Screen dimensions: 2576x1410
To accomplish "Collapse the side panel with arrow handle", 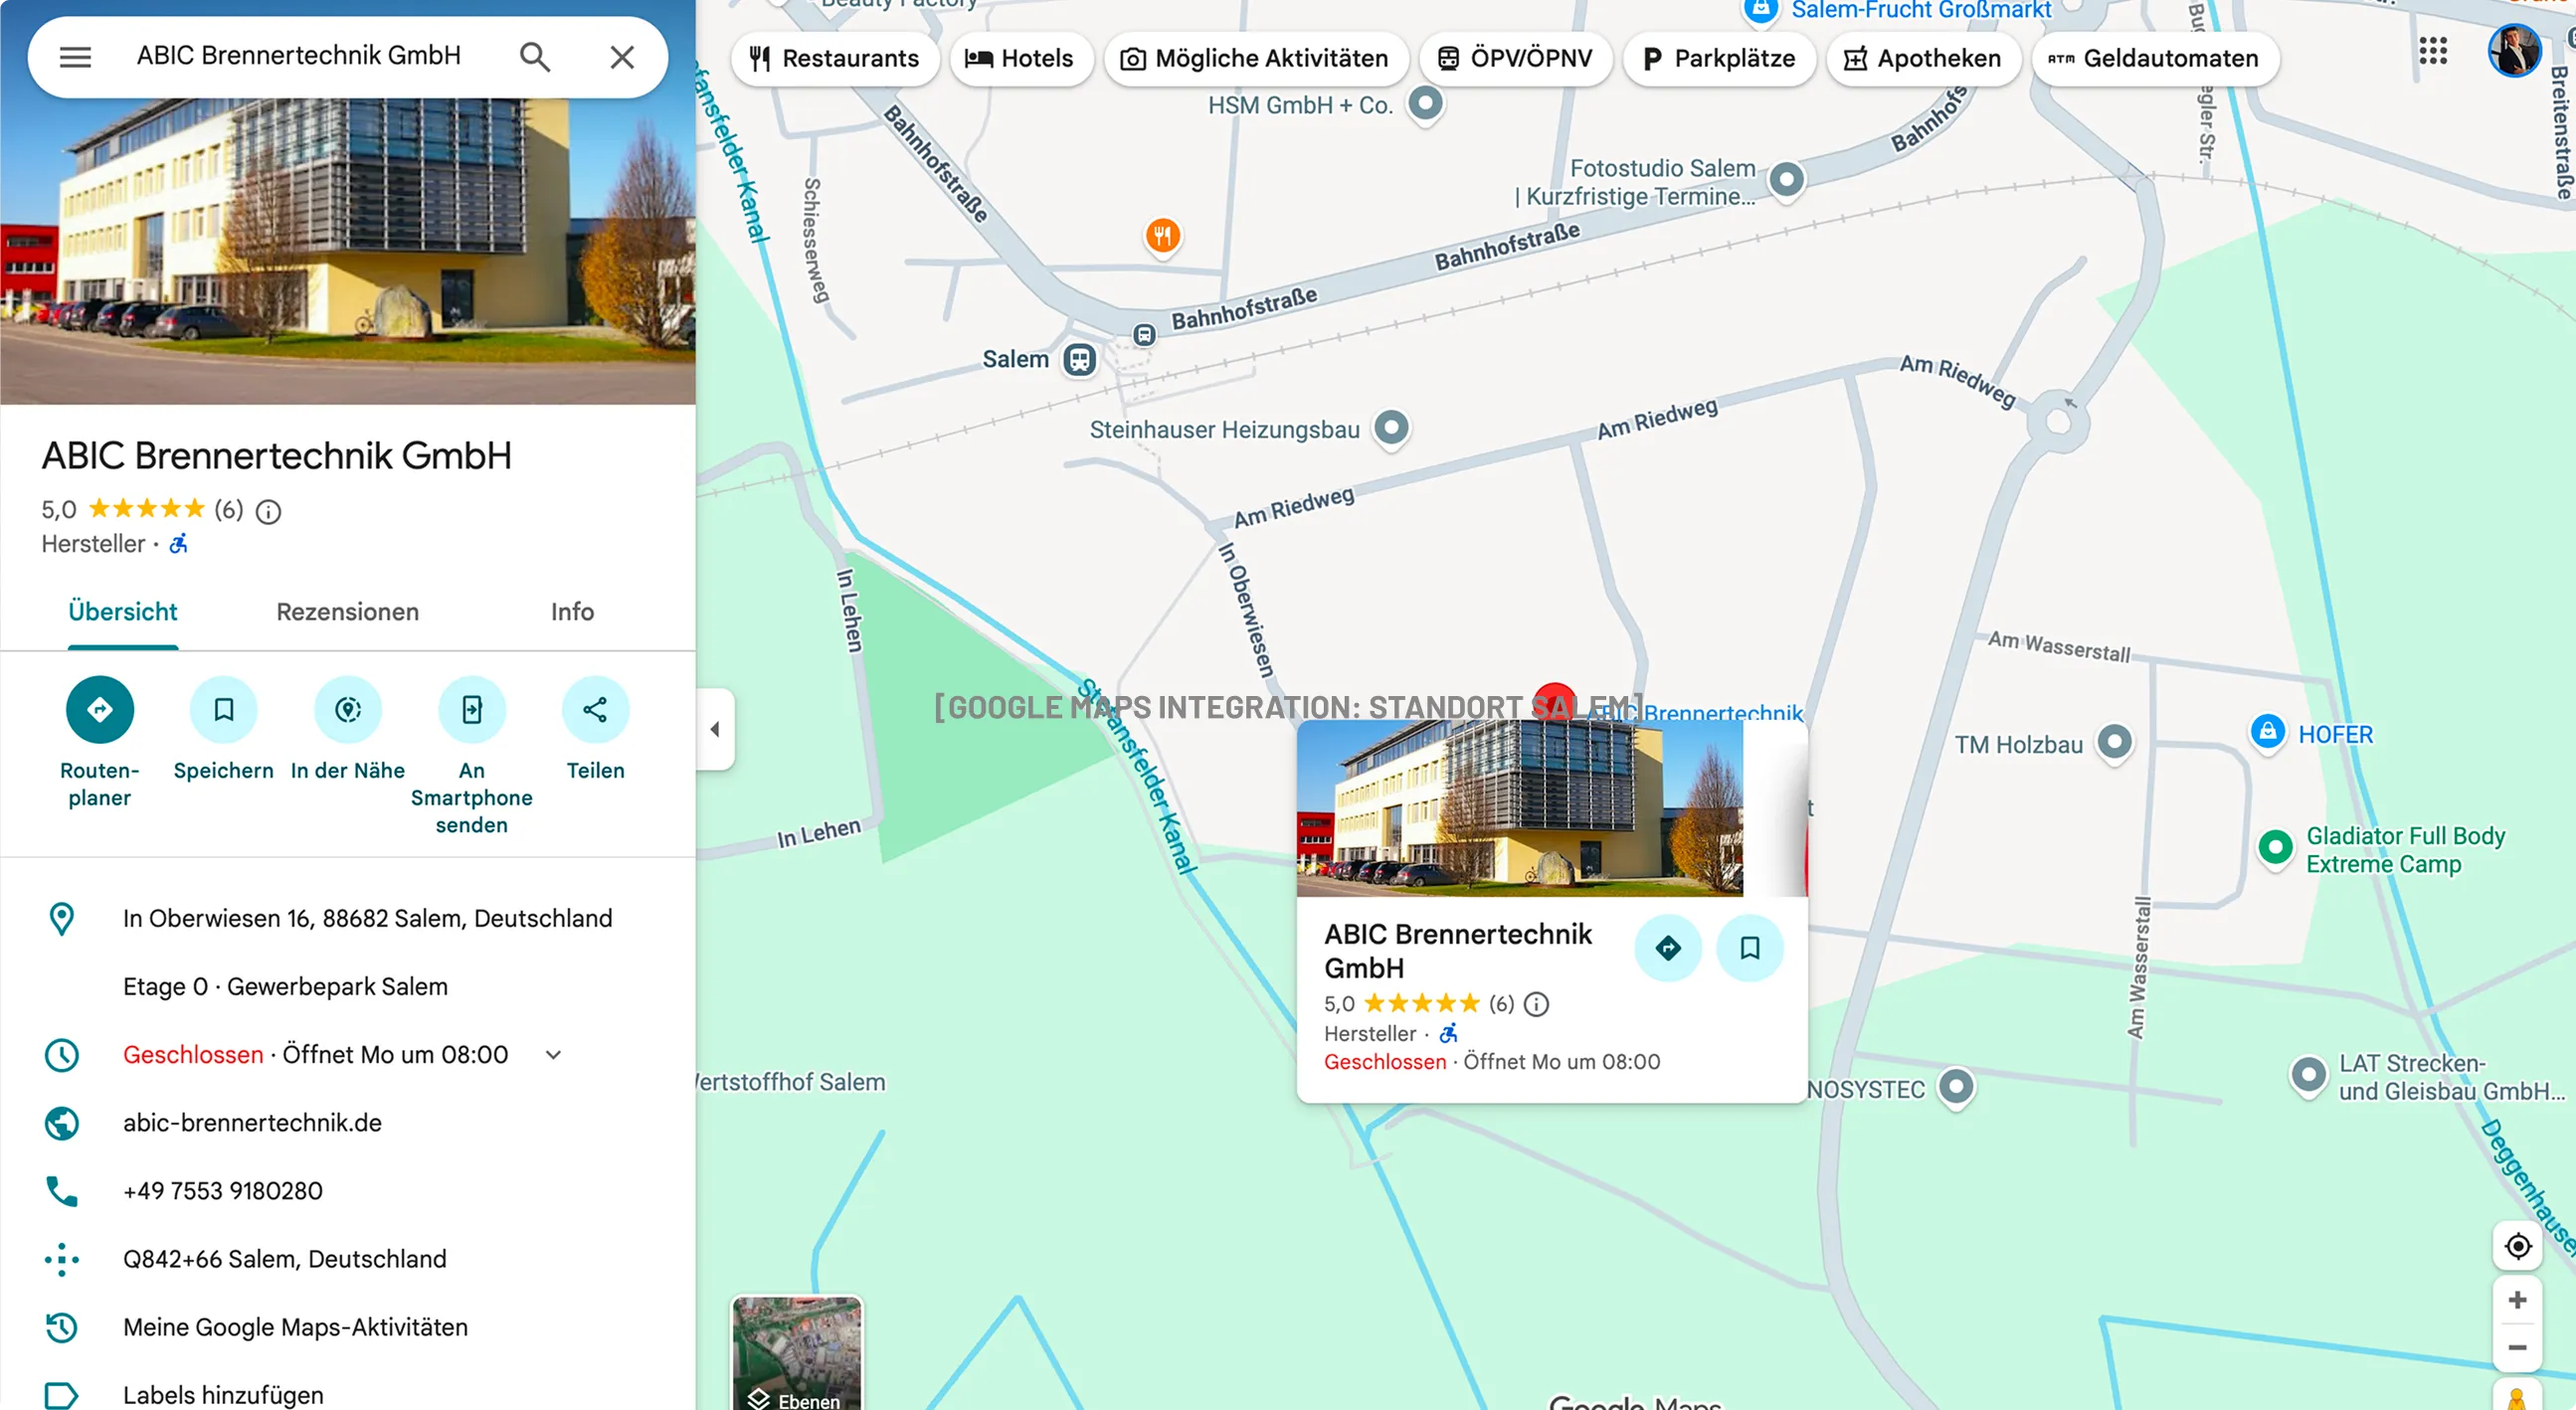I will 715,729.
